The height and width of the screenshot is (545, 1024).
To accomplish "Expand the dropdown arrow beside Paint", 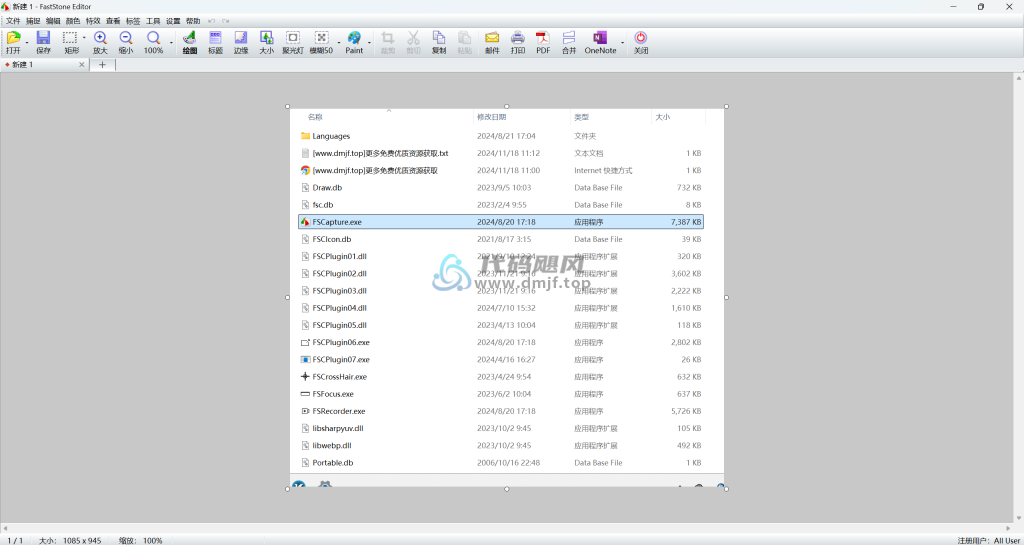I will [369, 42].
